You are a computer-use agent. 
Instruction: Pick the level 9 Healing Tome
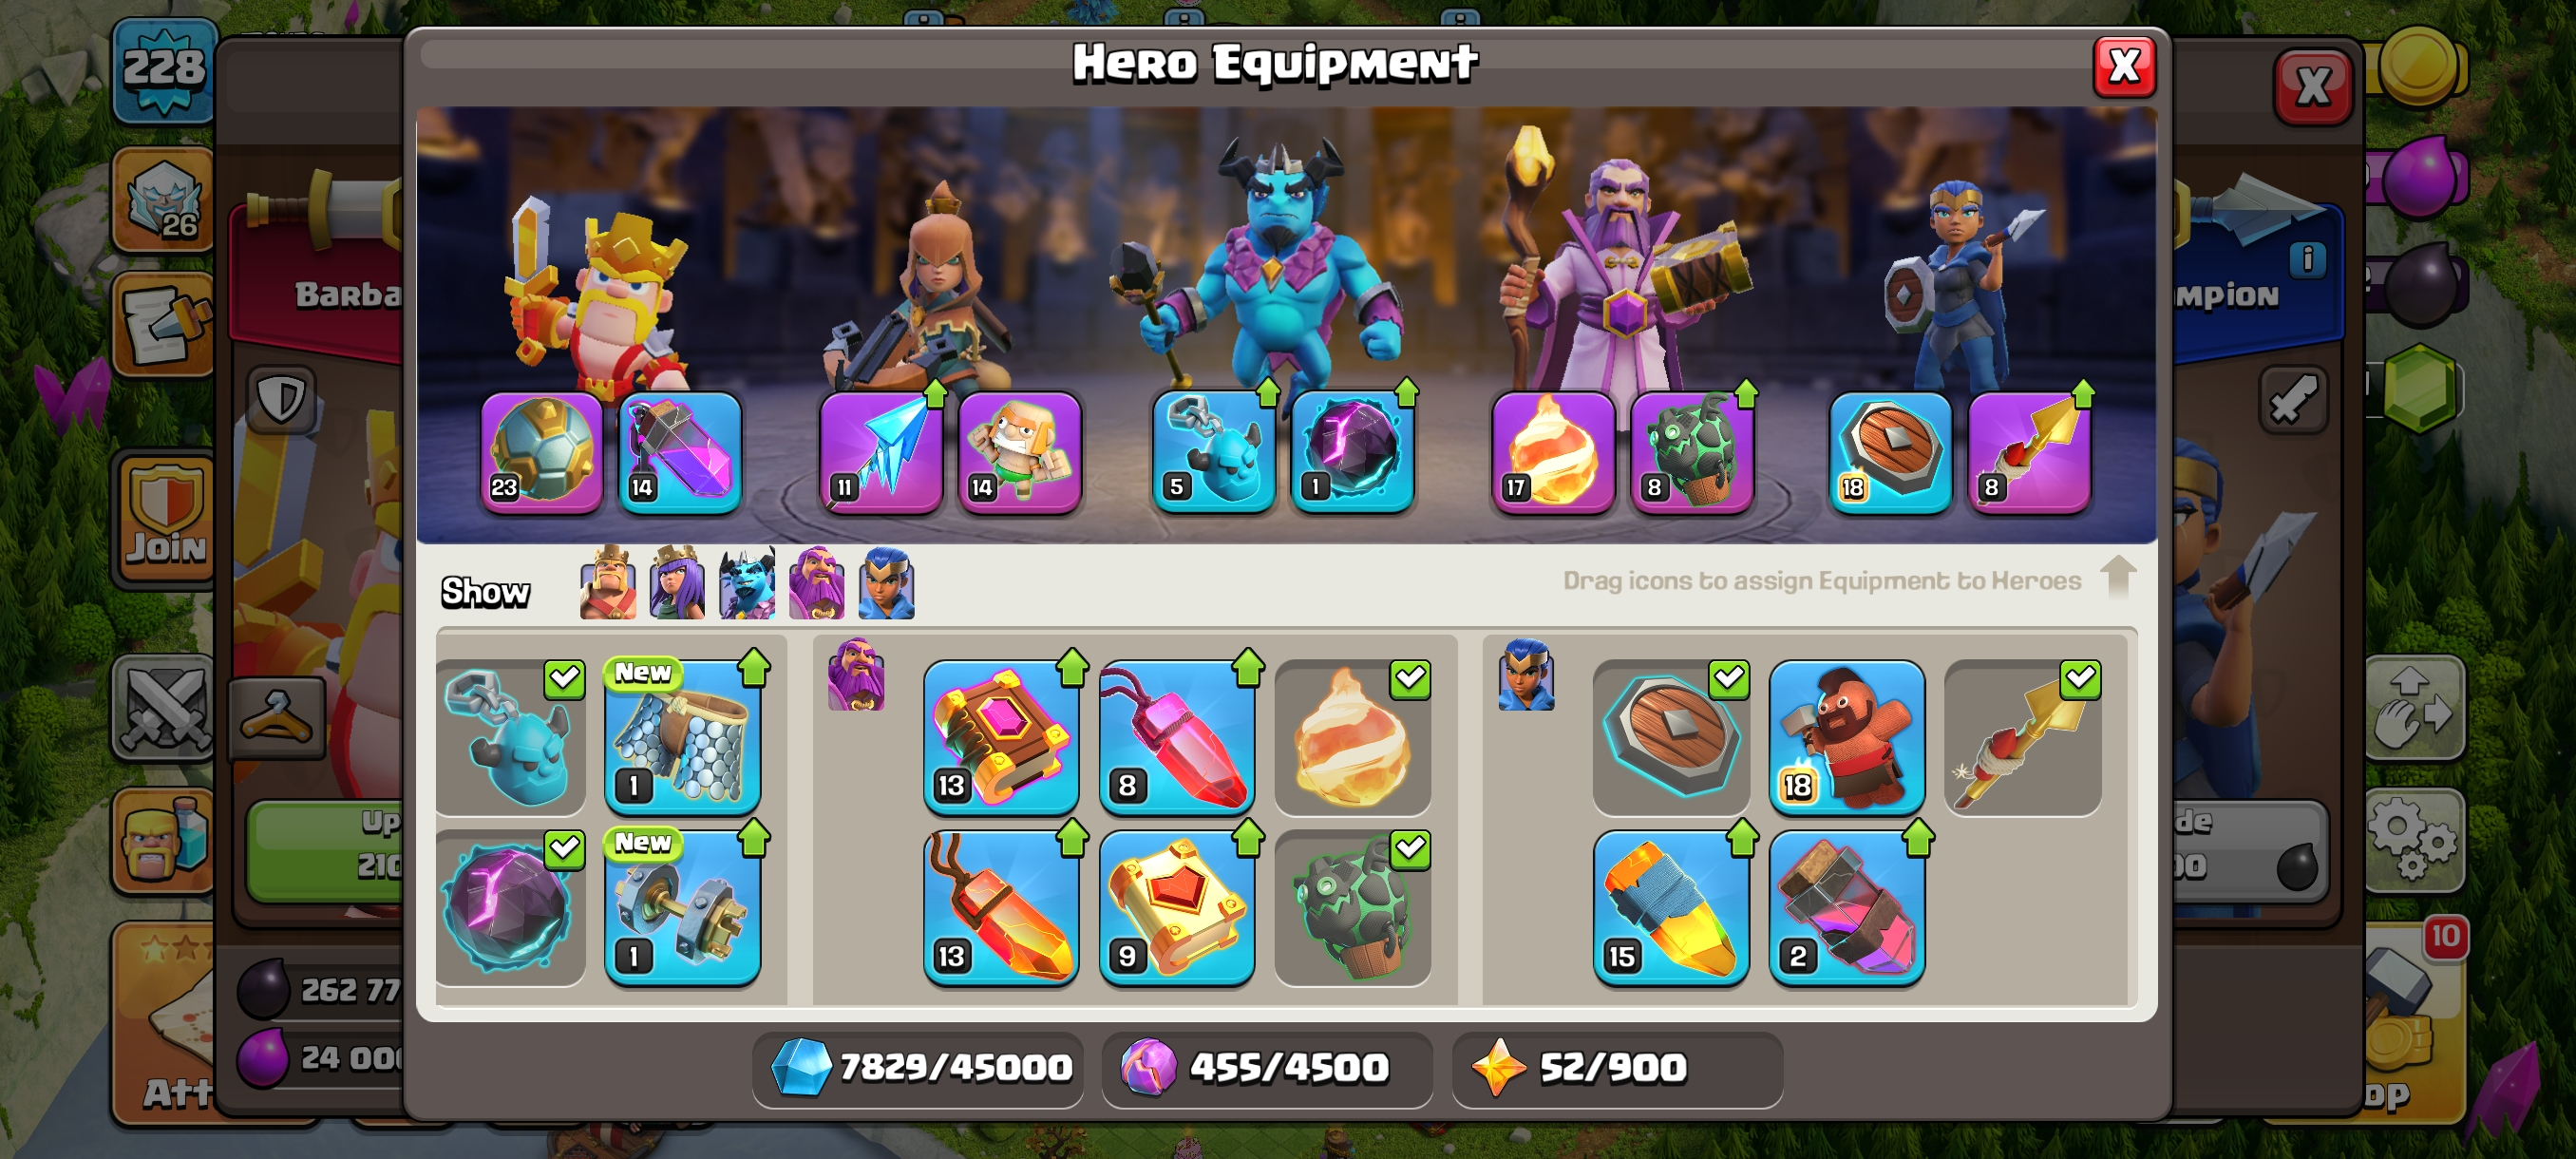(x=1176, y=907)
